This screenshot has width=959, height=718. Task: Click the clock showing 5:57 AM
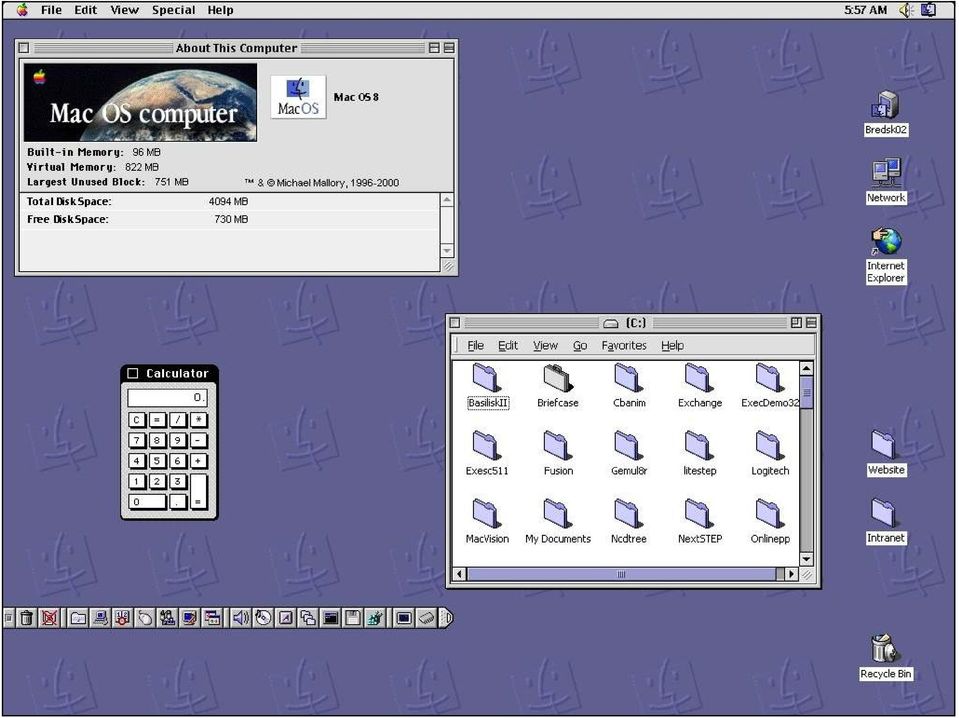865,10
